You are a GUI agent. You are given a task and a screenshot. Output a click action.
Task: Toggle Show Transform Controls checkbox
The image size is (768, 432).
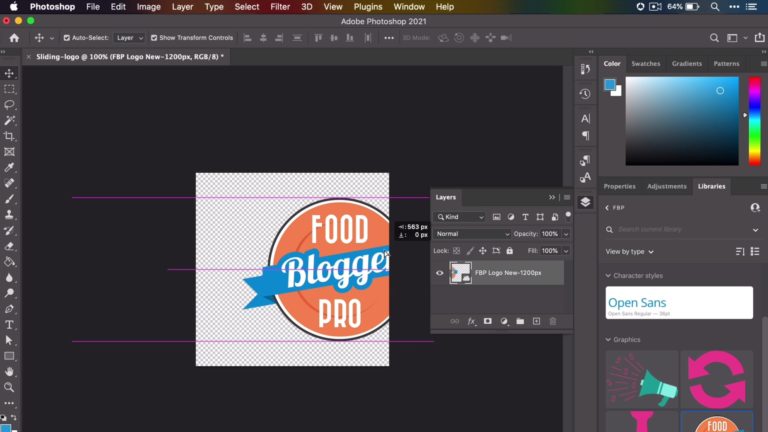pos(154,38)
